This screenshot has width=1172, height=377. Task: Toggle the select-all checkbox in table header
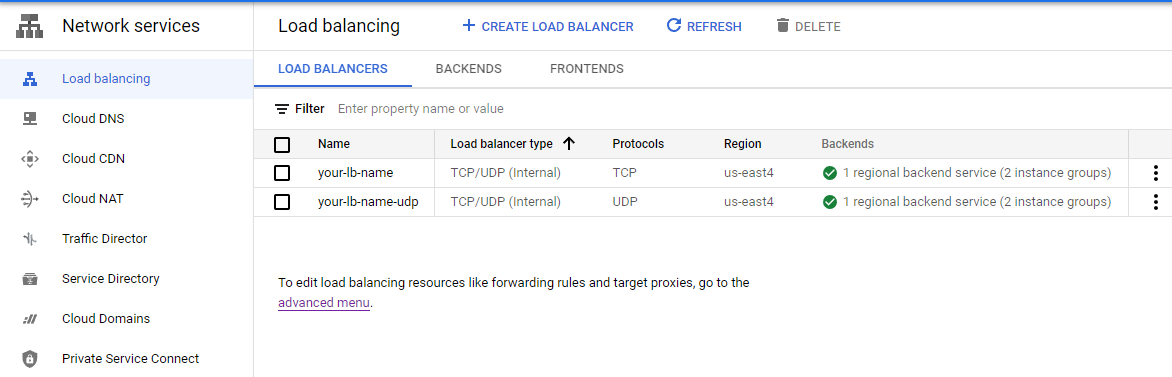282,144
